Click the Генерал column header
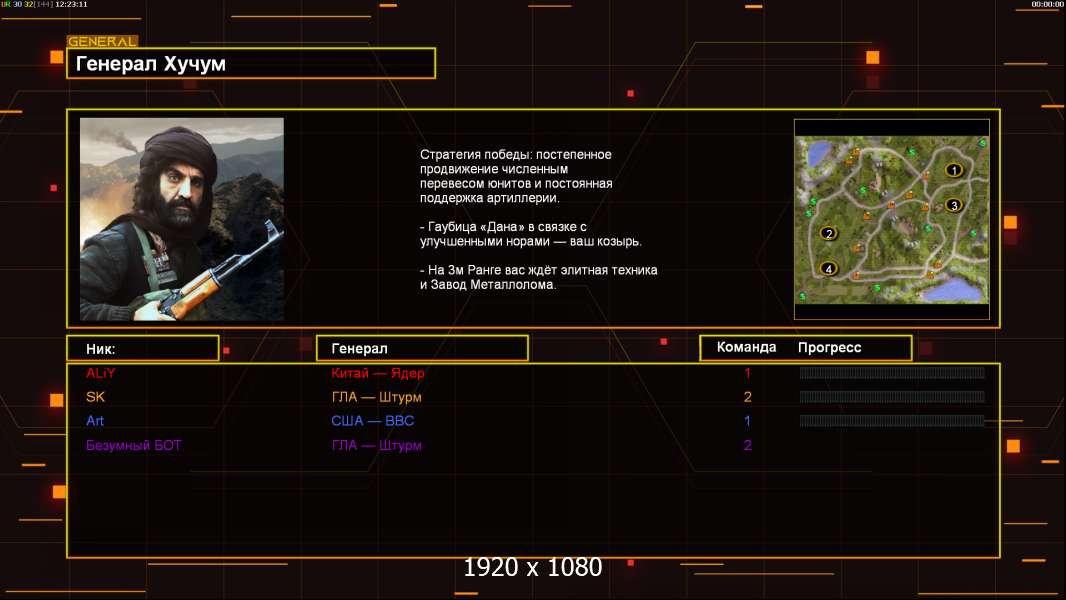The image size is (1066, 600). click(422, 349)
